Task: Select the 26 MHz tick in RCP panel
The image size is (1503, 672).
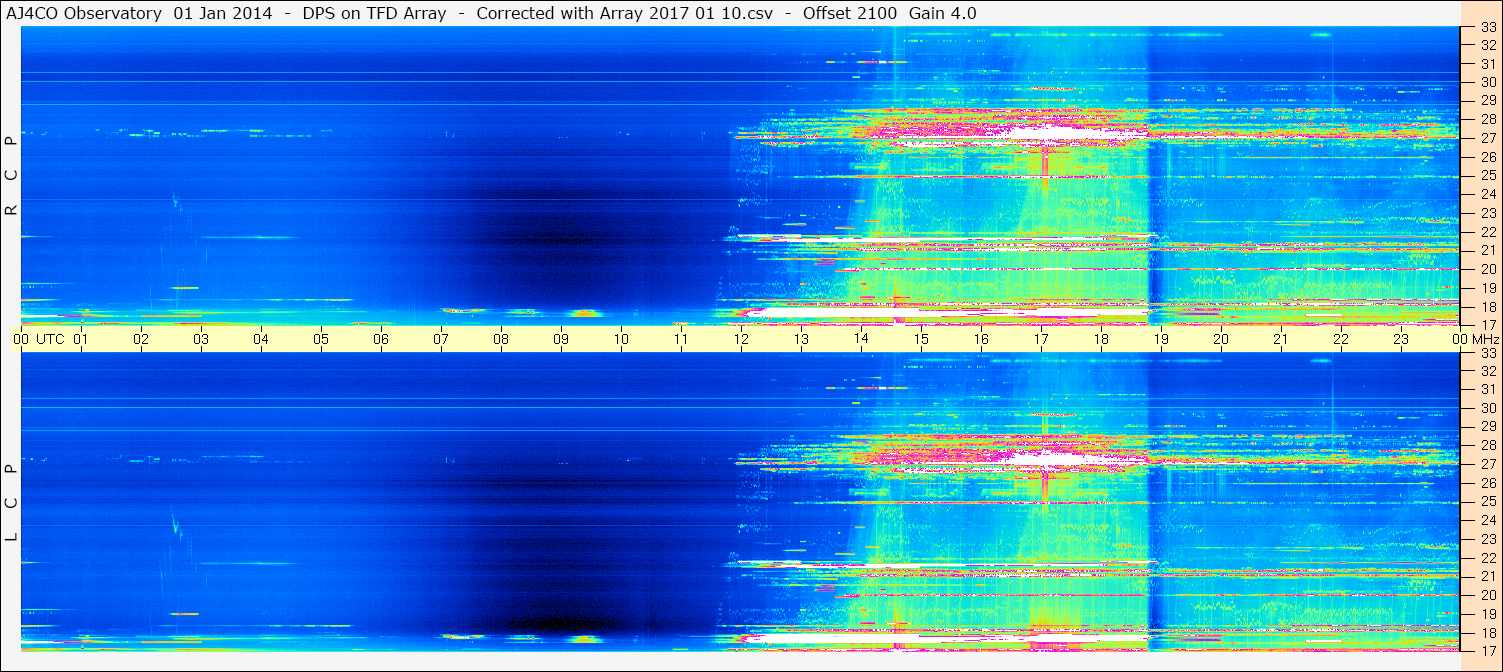Action: (x=1487, y=157)
